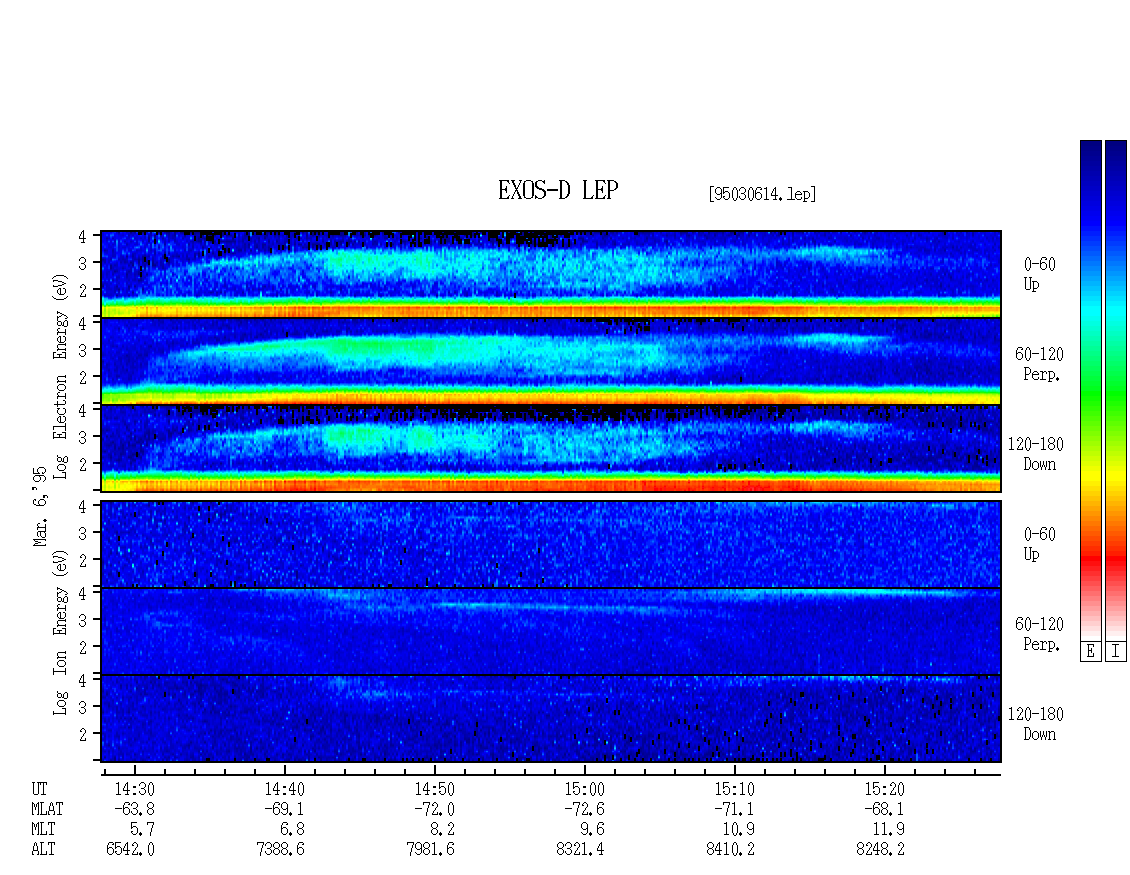Click the MLT row label
This screenshot has width=1130, height=875.
[43, 830]
